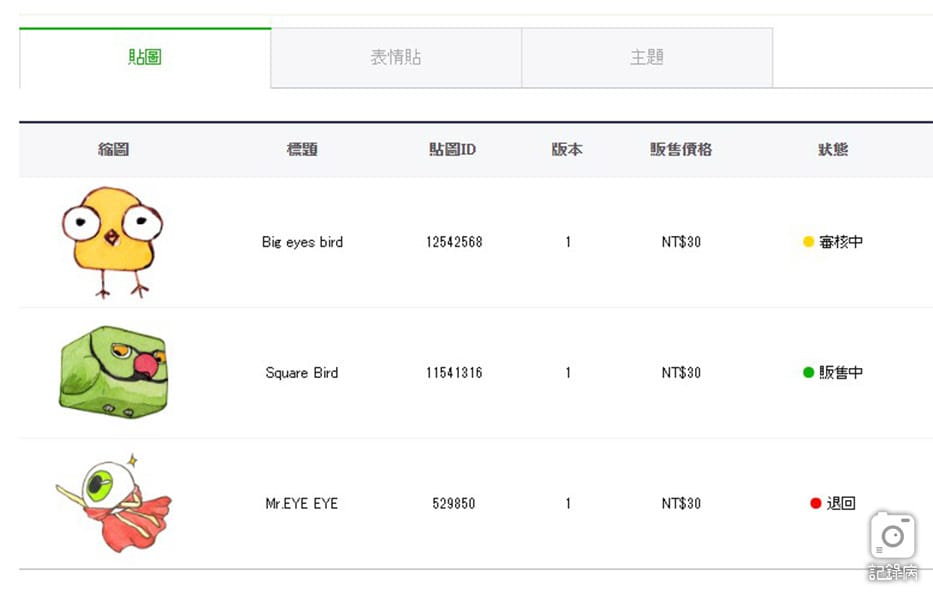Image resolution: width=933 pixels, height=596 pixels.
Task: Switch to the 貼圖 tab
Action: coord(145,58)
